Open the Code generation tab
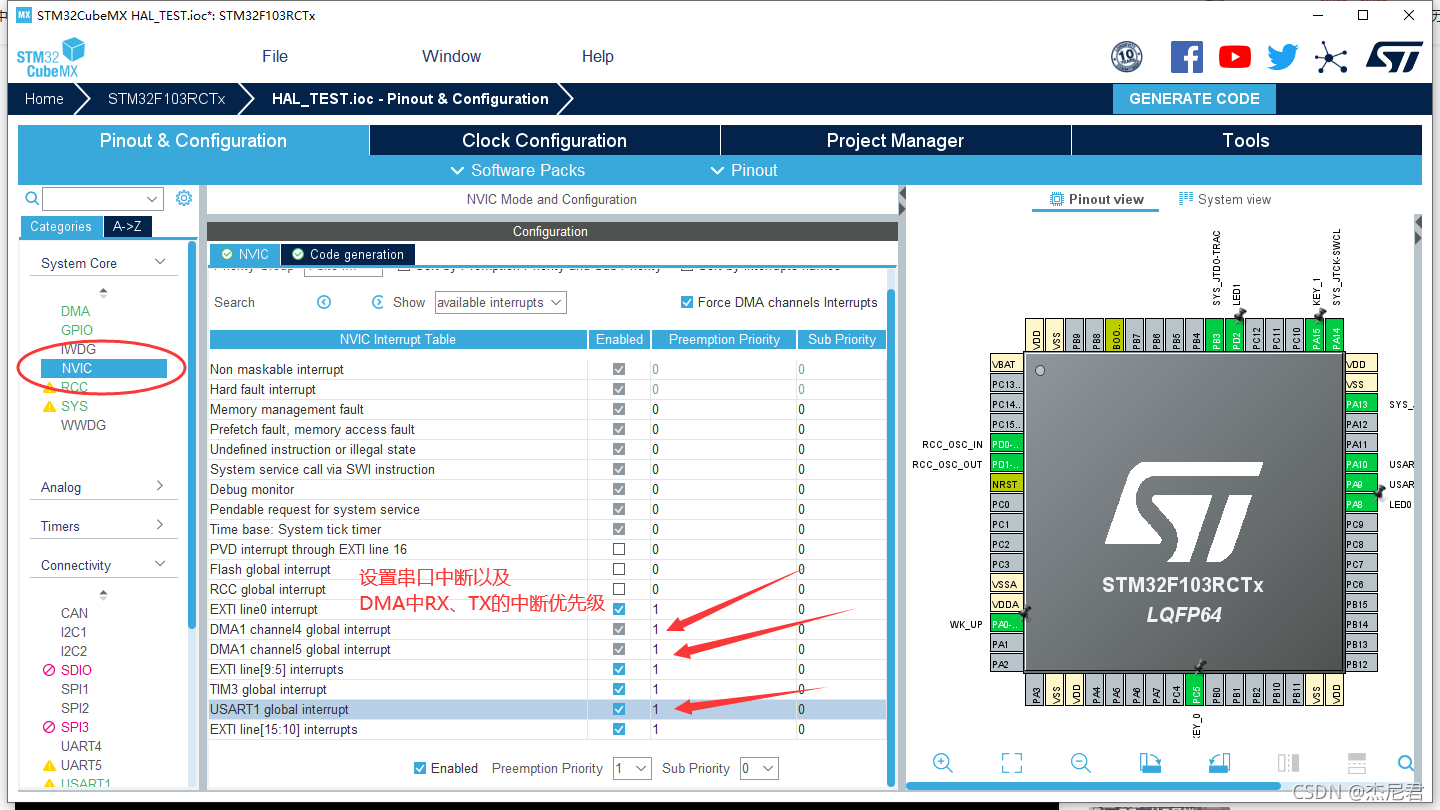The width and height of the screenshot is (1440, 810). tap(348, 254)
